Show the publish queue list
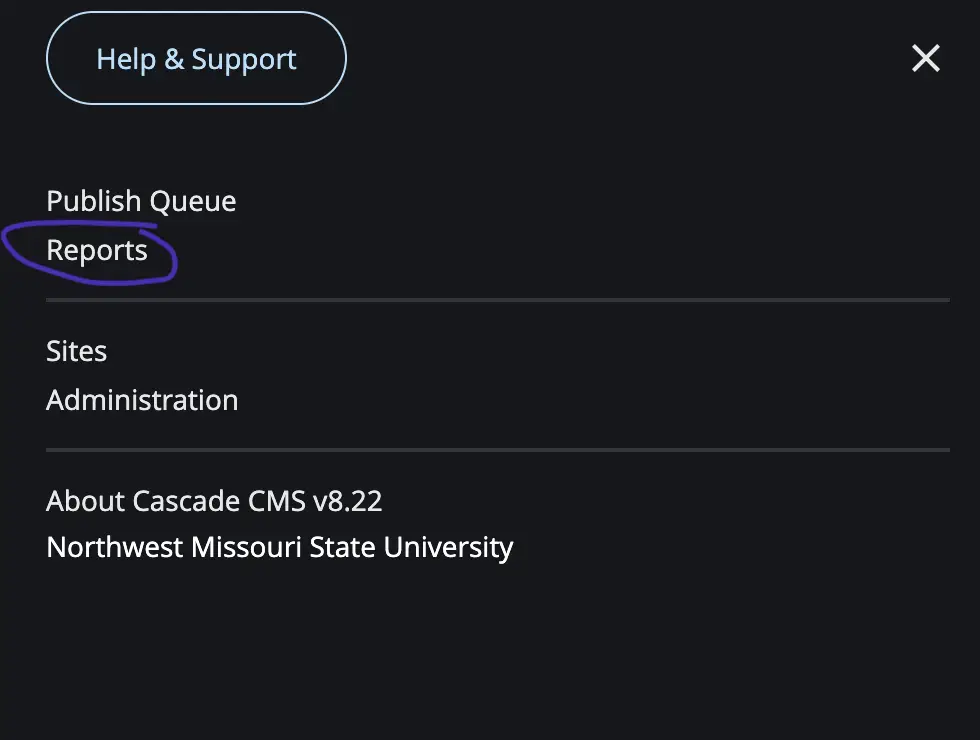Image resolution: width=980 pixels, height=740 pixels. (141, 201)
